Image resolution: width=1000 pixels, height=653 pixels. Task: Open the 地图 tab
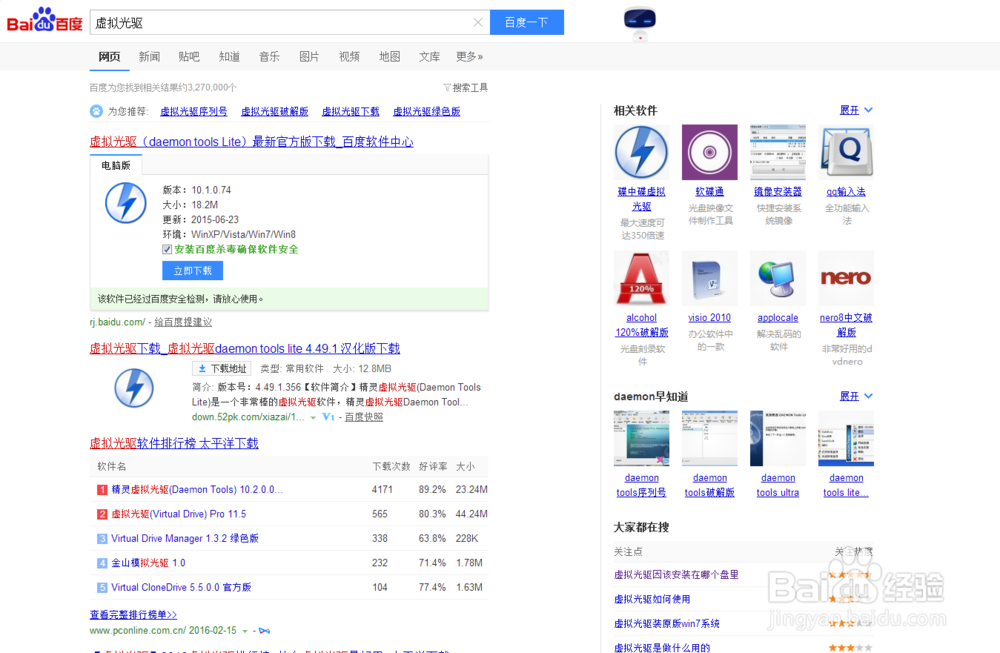tap(389, 57)
